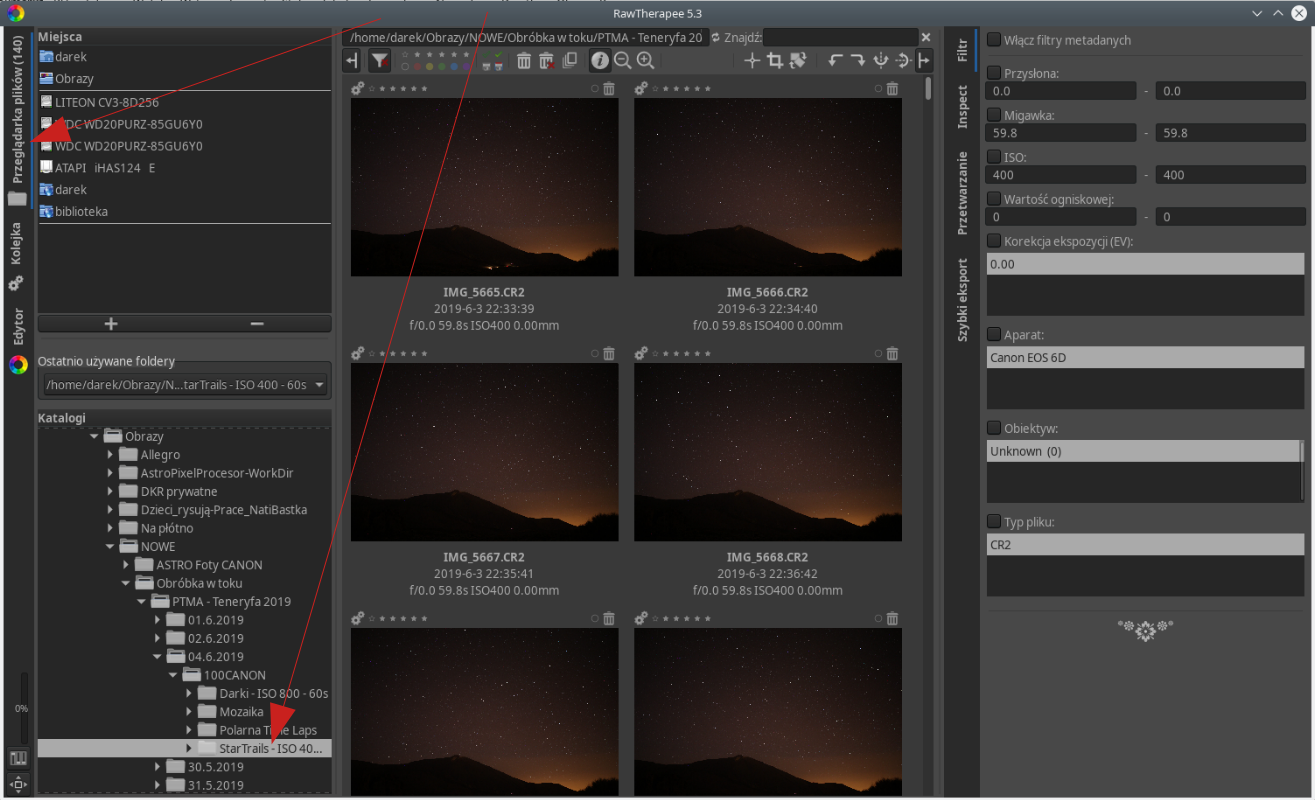
Task: Clear all filters with the funnel icon
Action: tap(380, 61)
